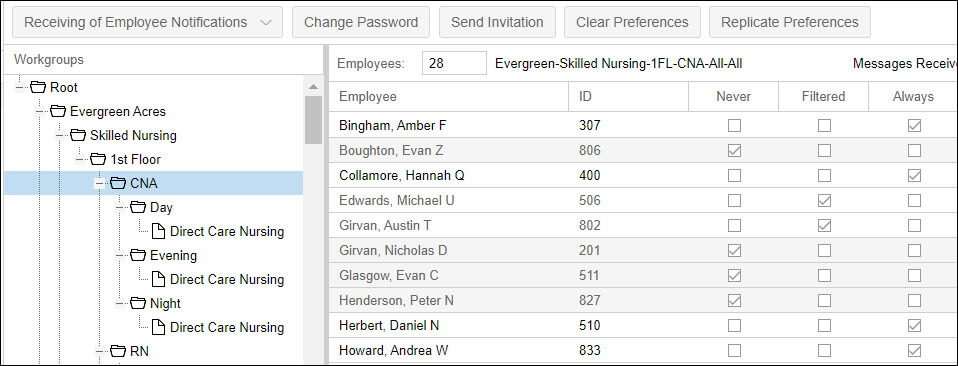The image size is (958, 366).
Task: Toggle Always checkbox for Herbert, Daniel N
Action: (914, 326)
